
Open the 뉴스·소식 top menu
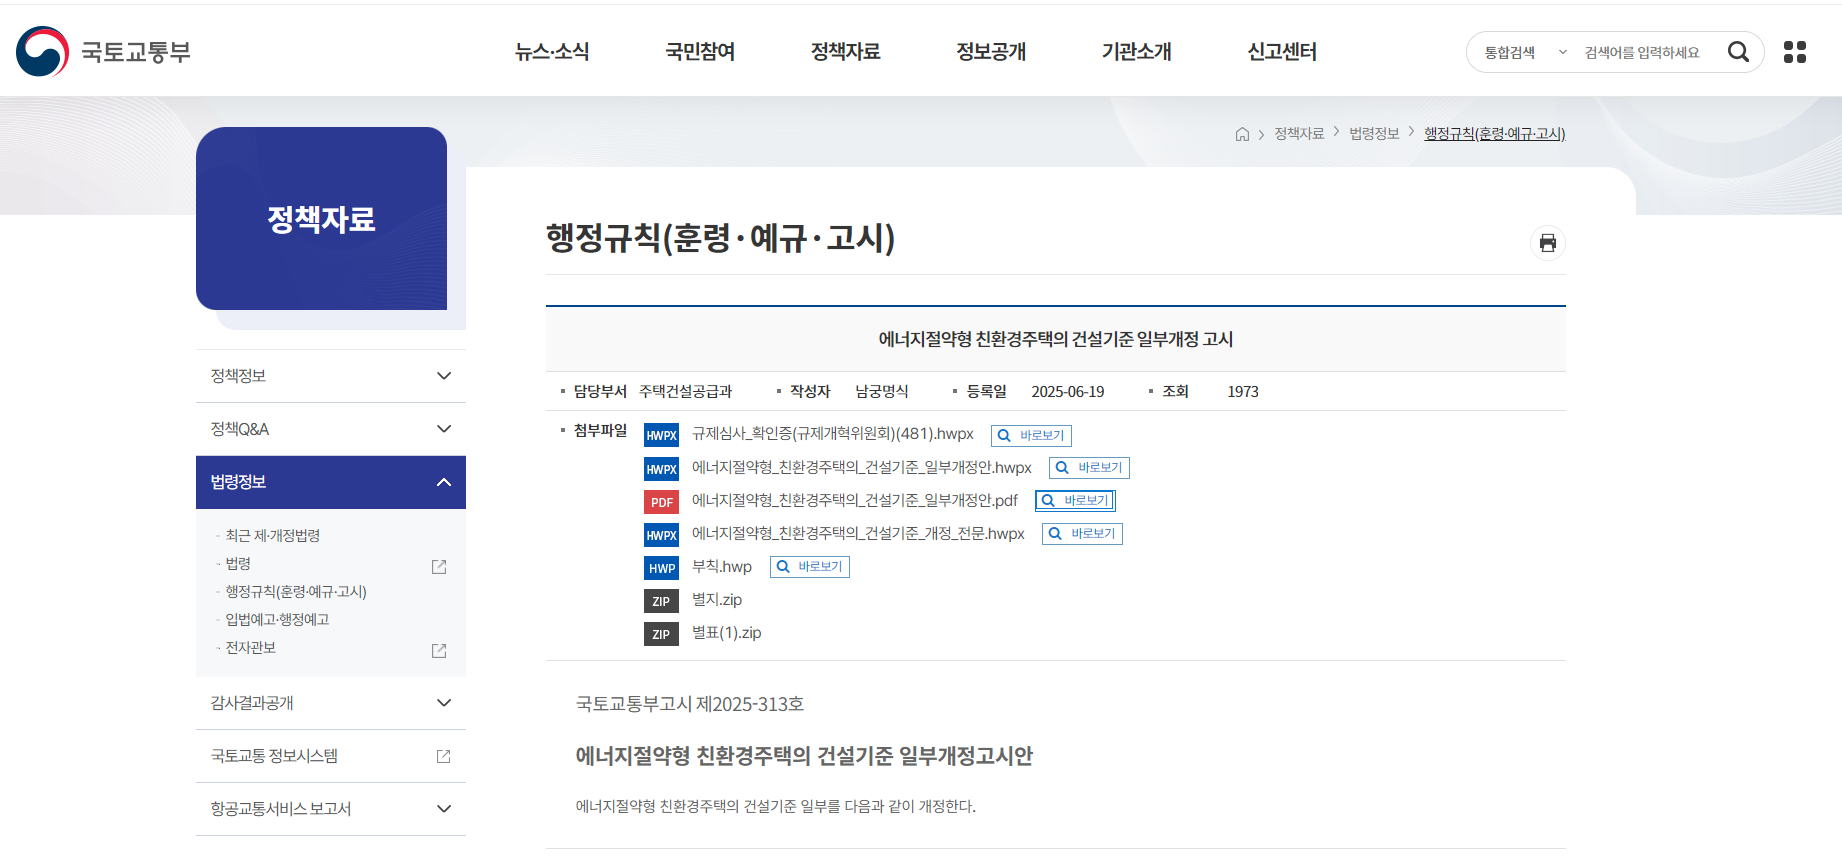(552, 52)
